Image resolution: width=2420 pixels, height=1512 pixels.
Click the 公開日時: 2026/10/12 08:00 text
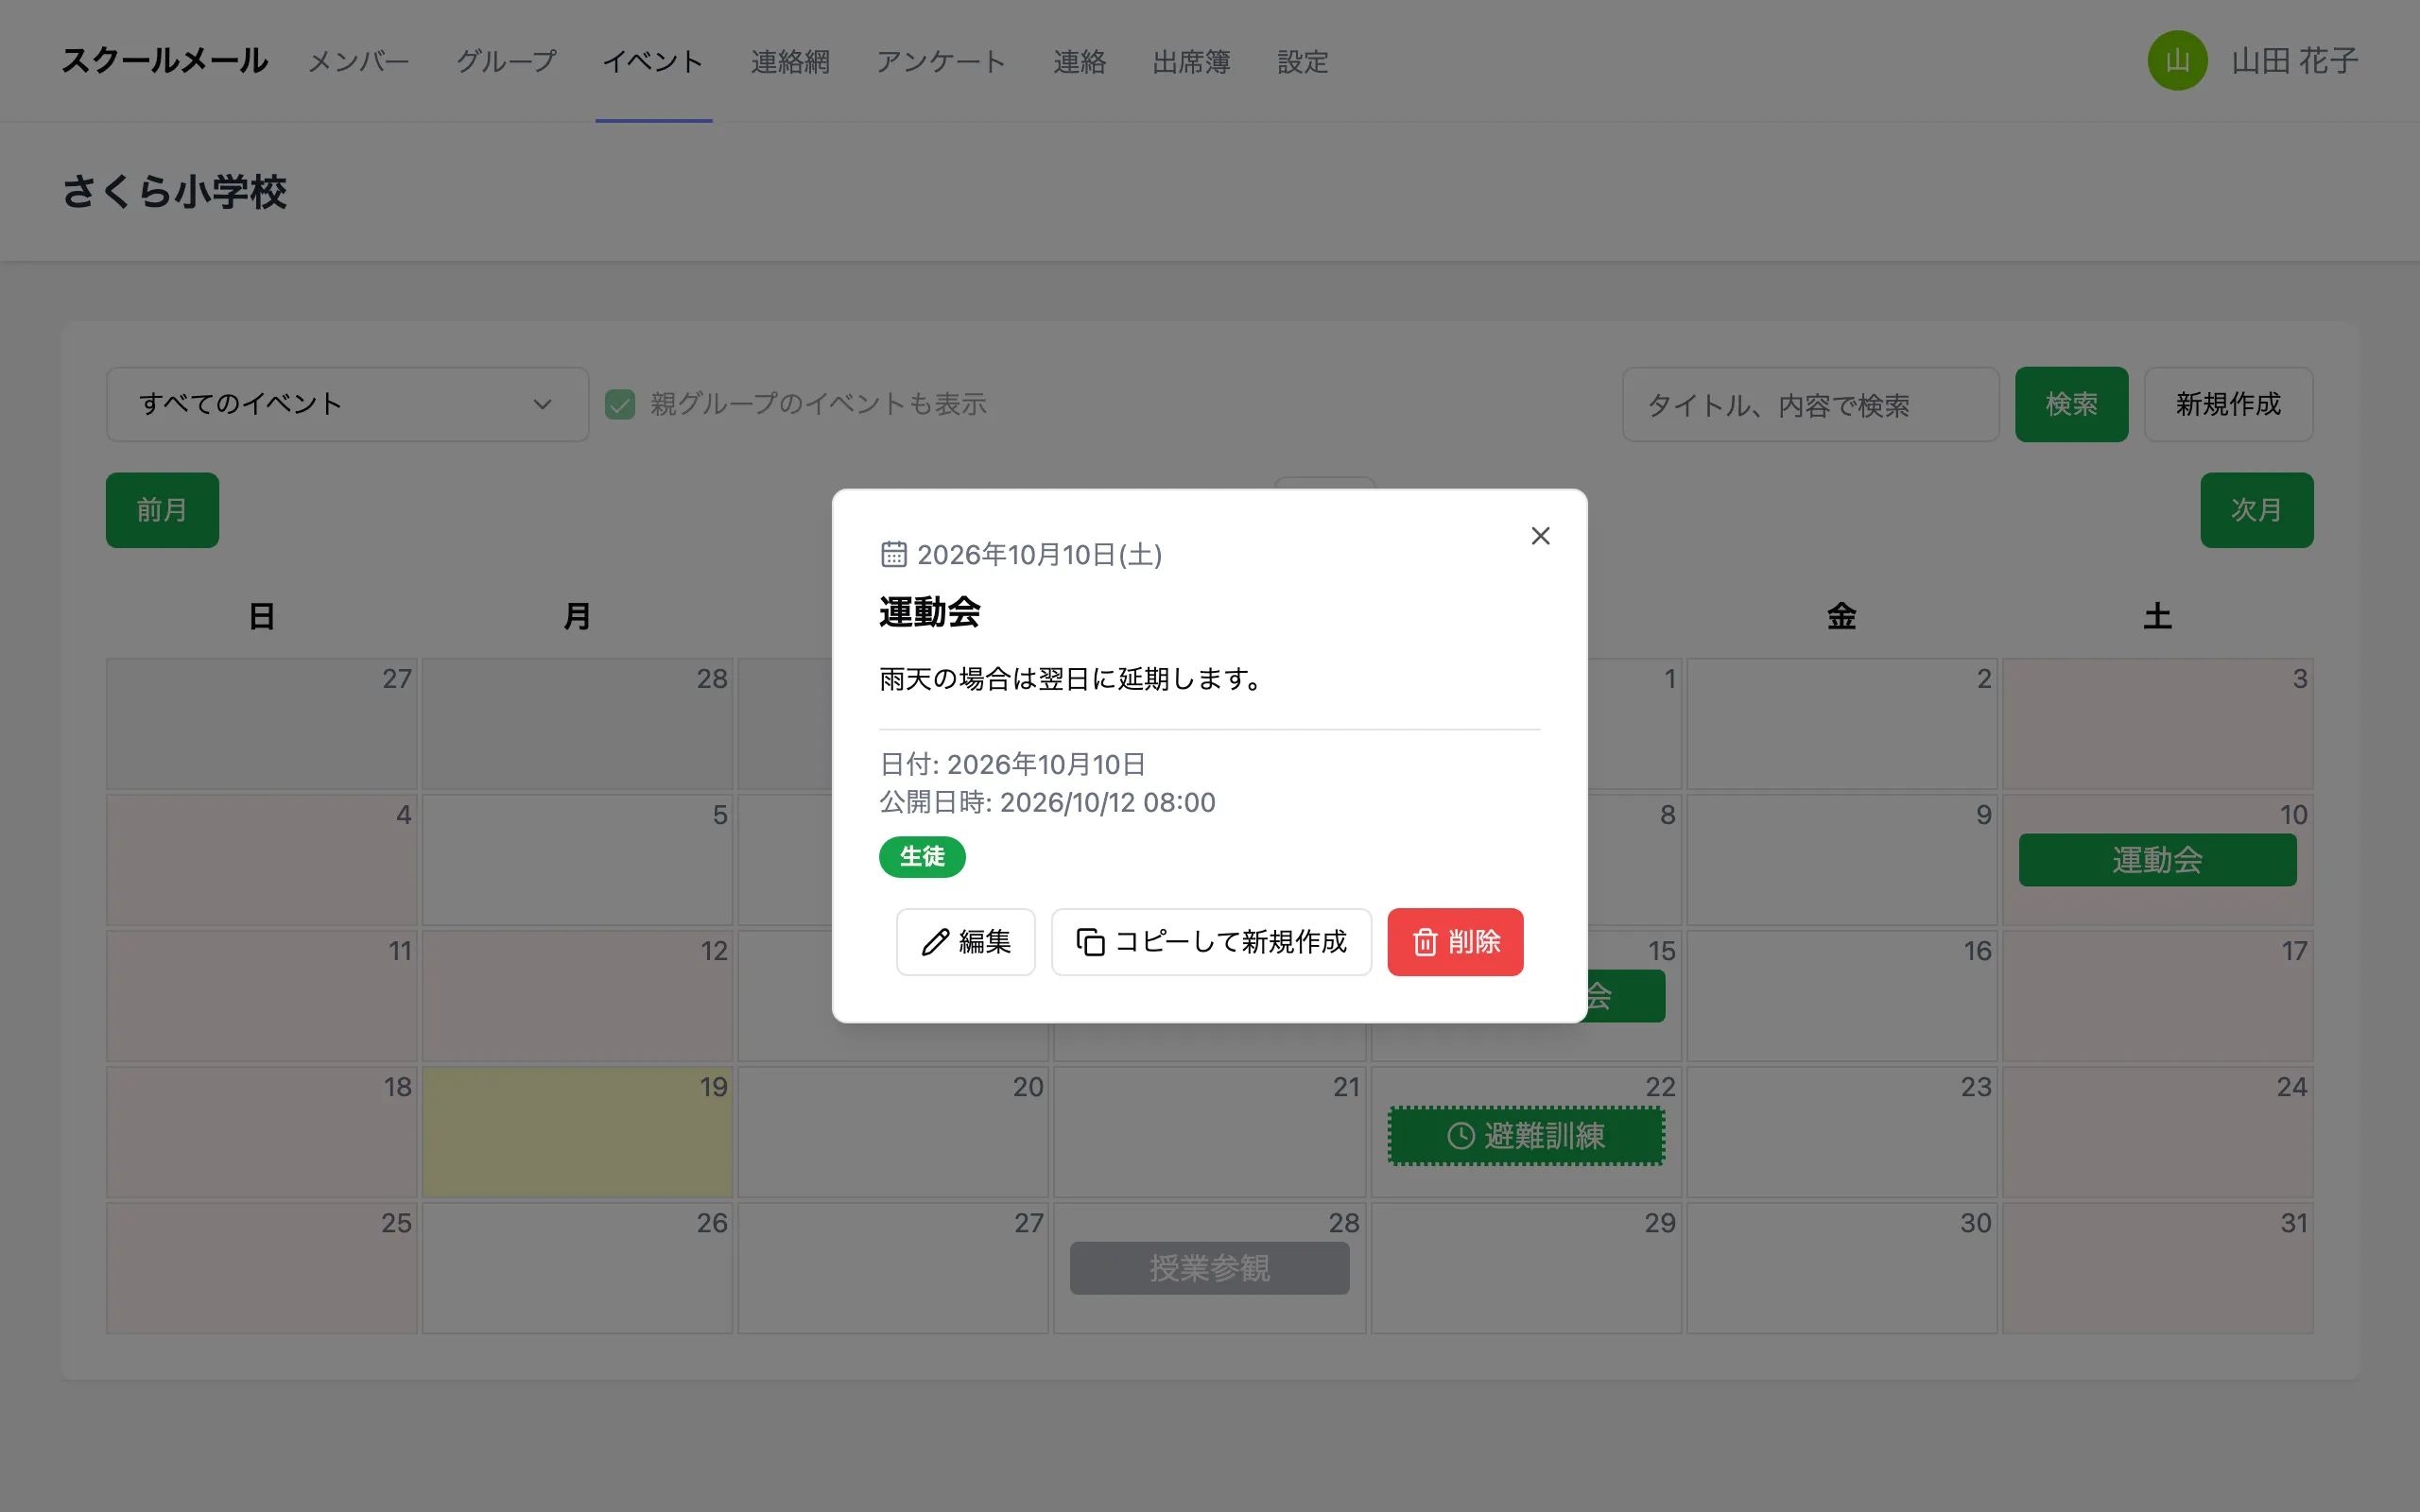pos(1047,803)
